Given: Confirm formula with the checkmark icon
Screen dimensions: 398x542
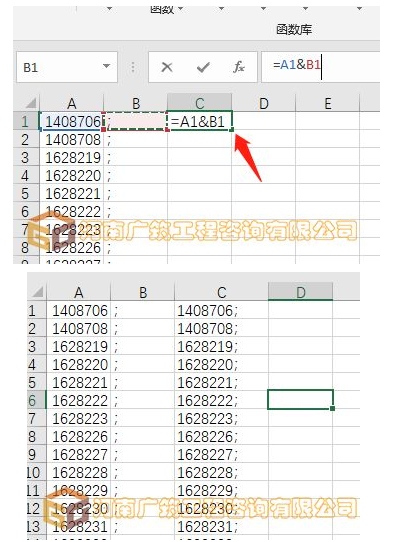Looking at the screenshot, I should (203, 67).
